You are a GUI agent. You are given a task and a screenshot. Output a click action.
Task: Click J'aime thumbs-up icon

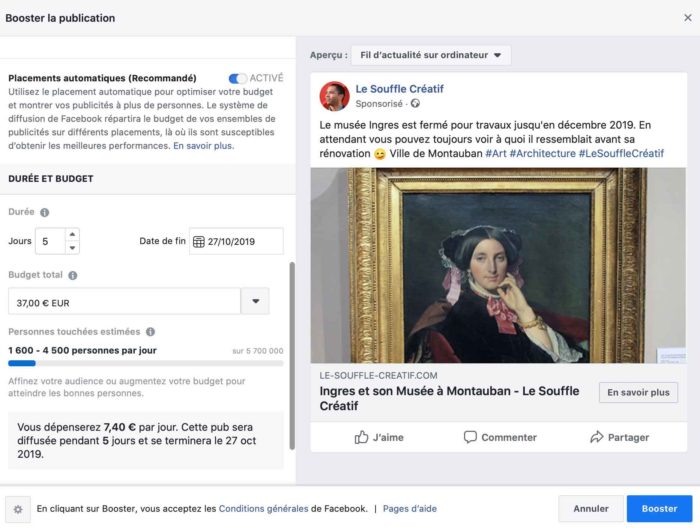pyautogui.click(x=361, y=437)
